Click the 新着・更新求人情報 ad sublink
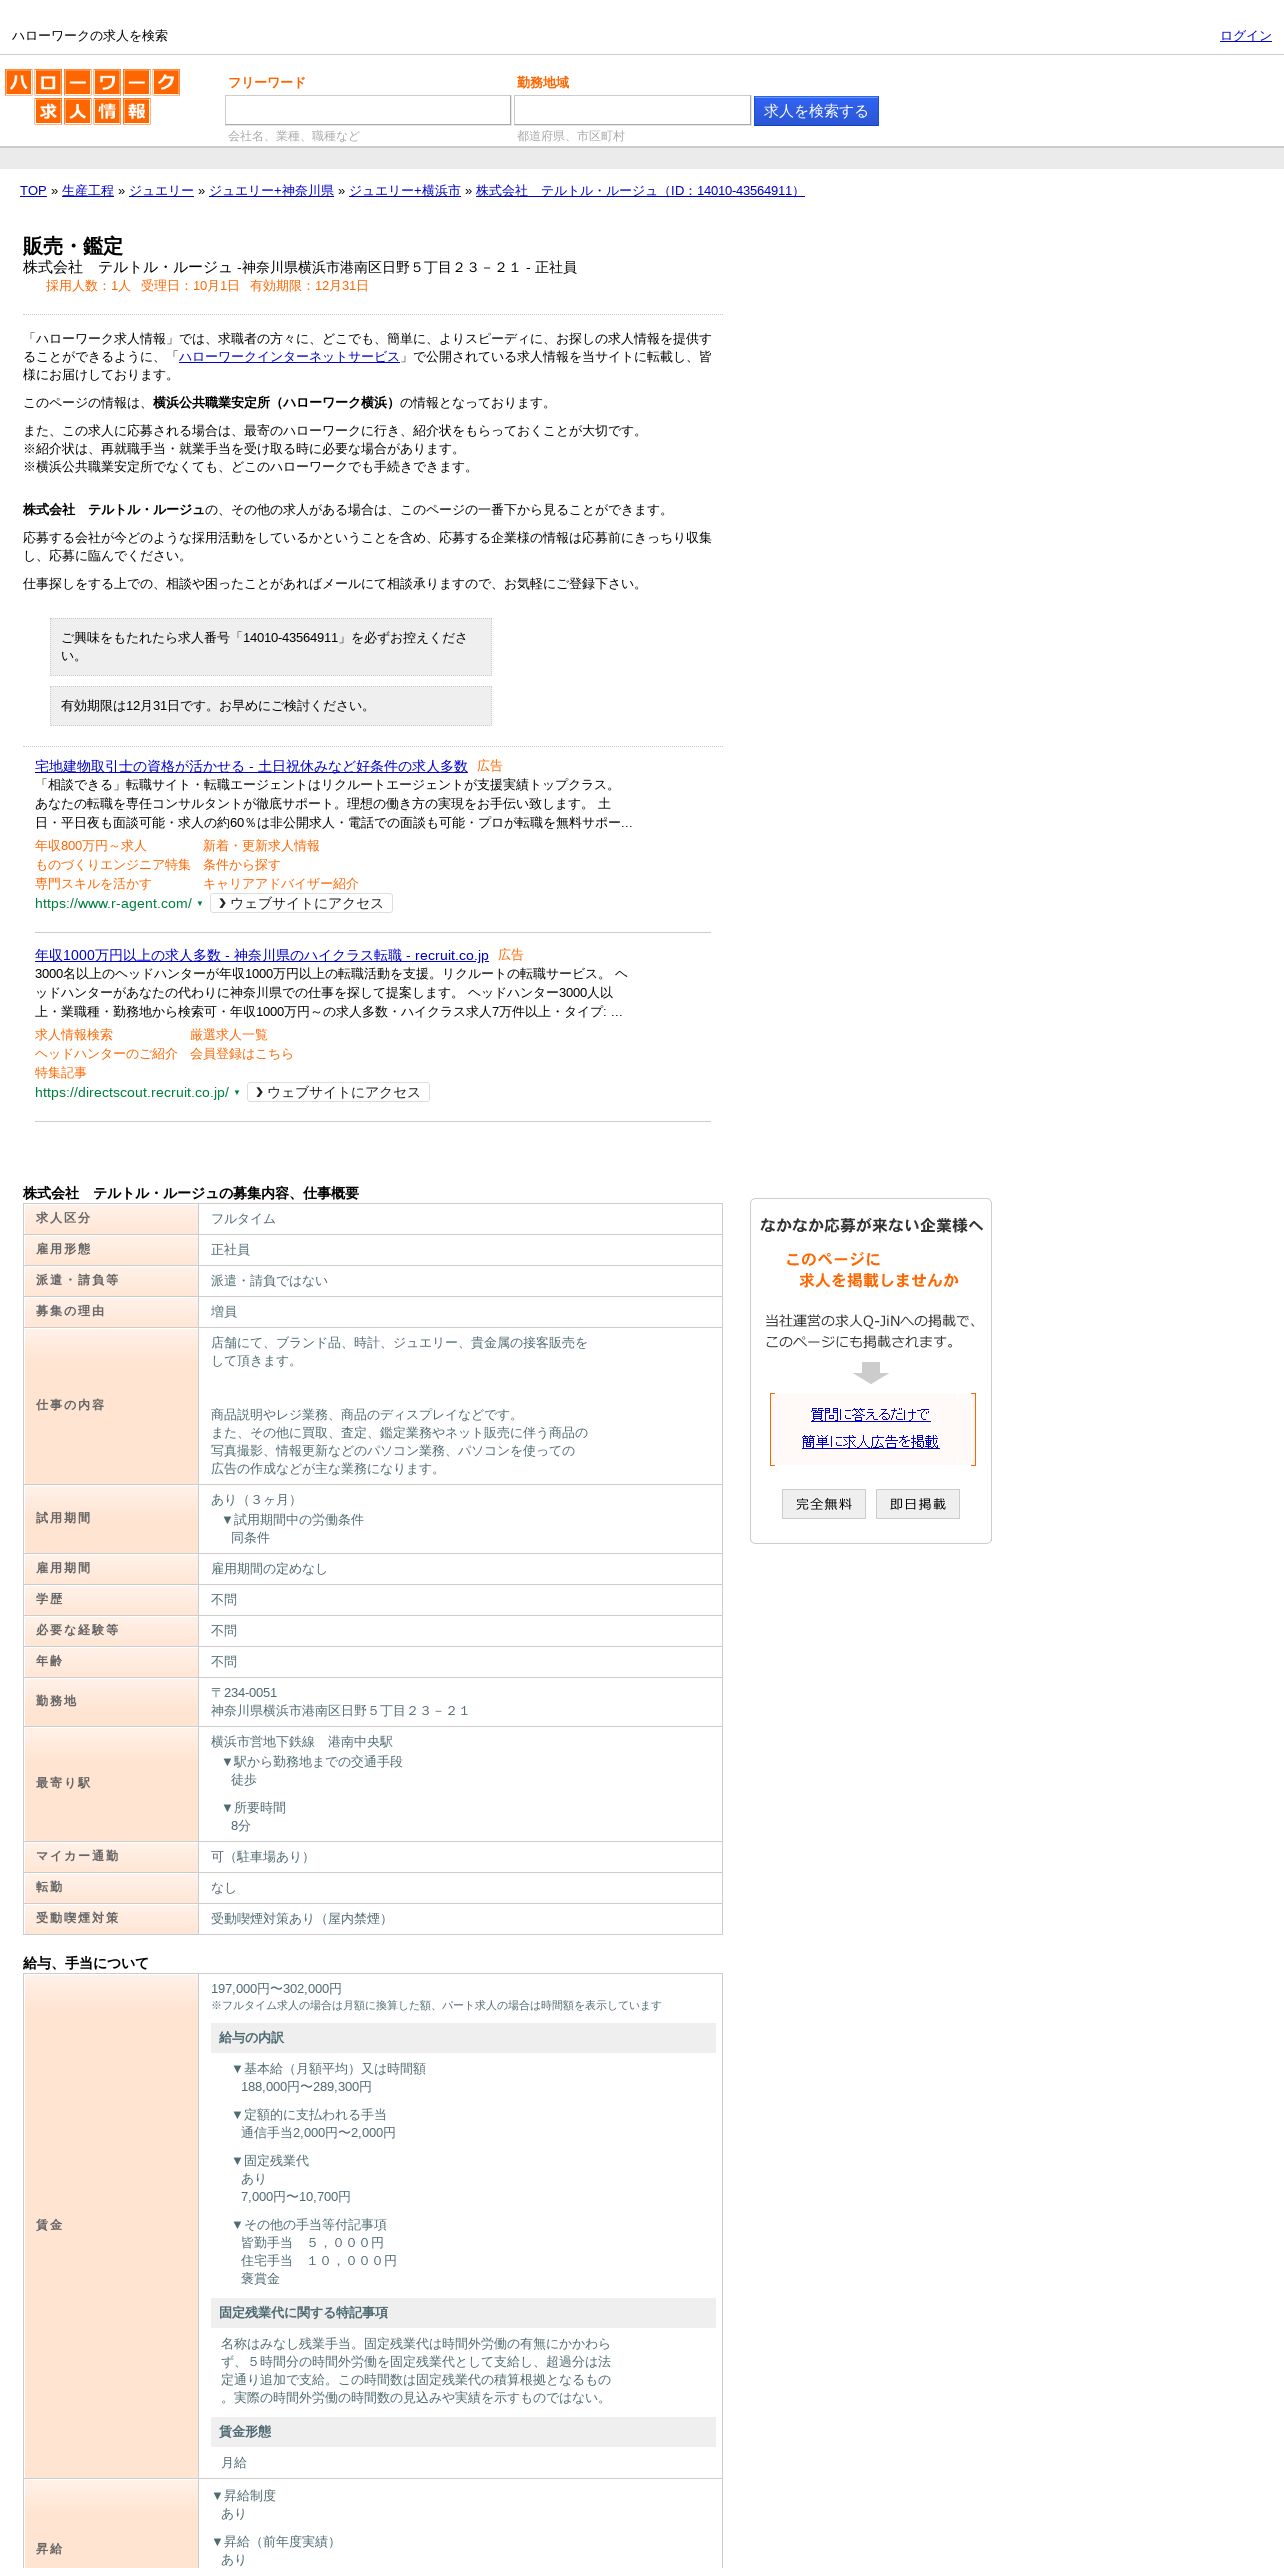Viewport: 1284px width, 2568px height. 261,846
